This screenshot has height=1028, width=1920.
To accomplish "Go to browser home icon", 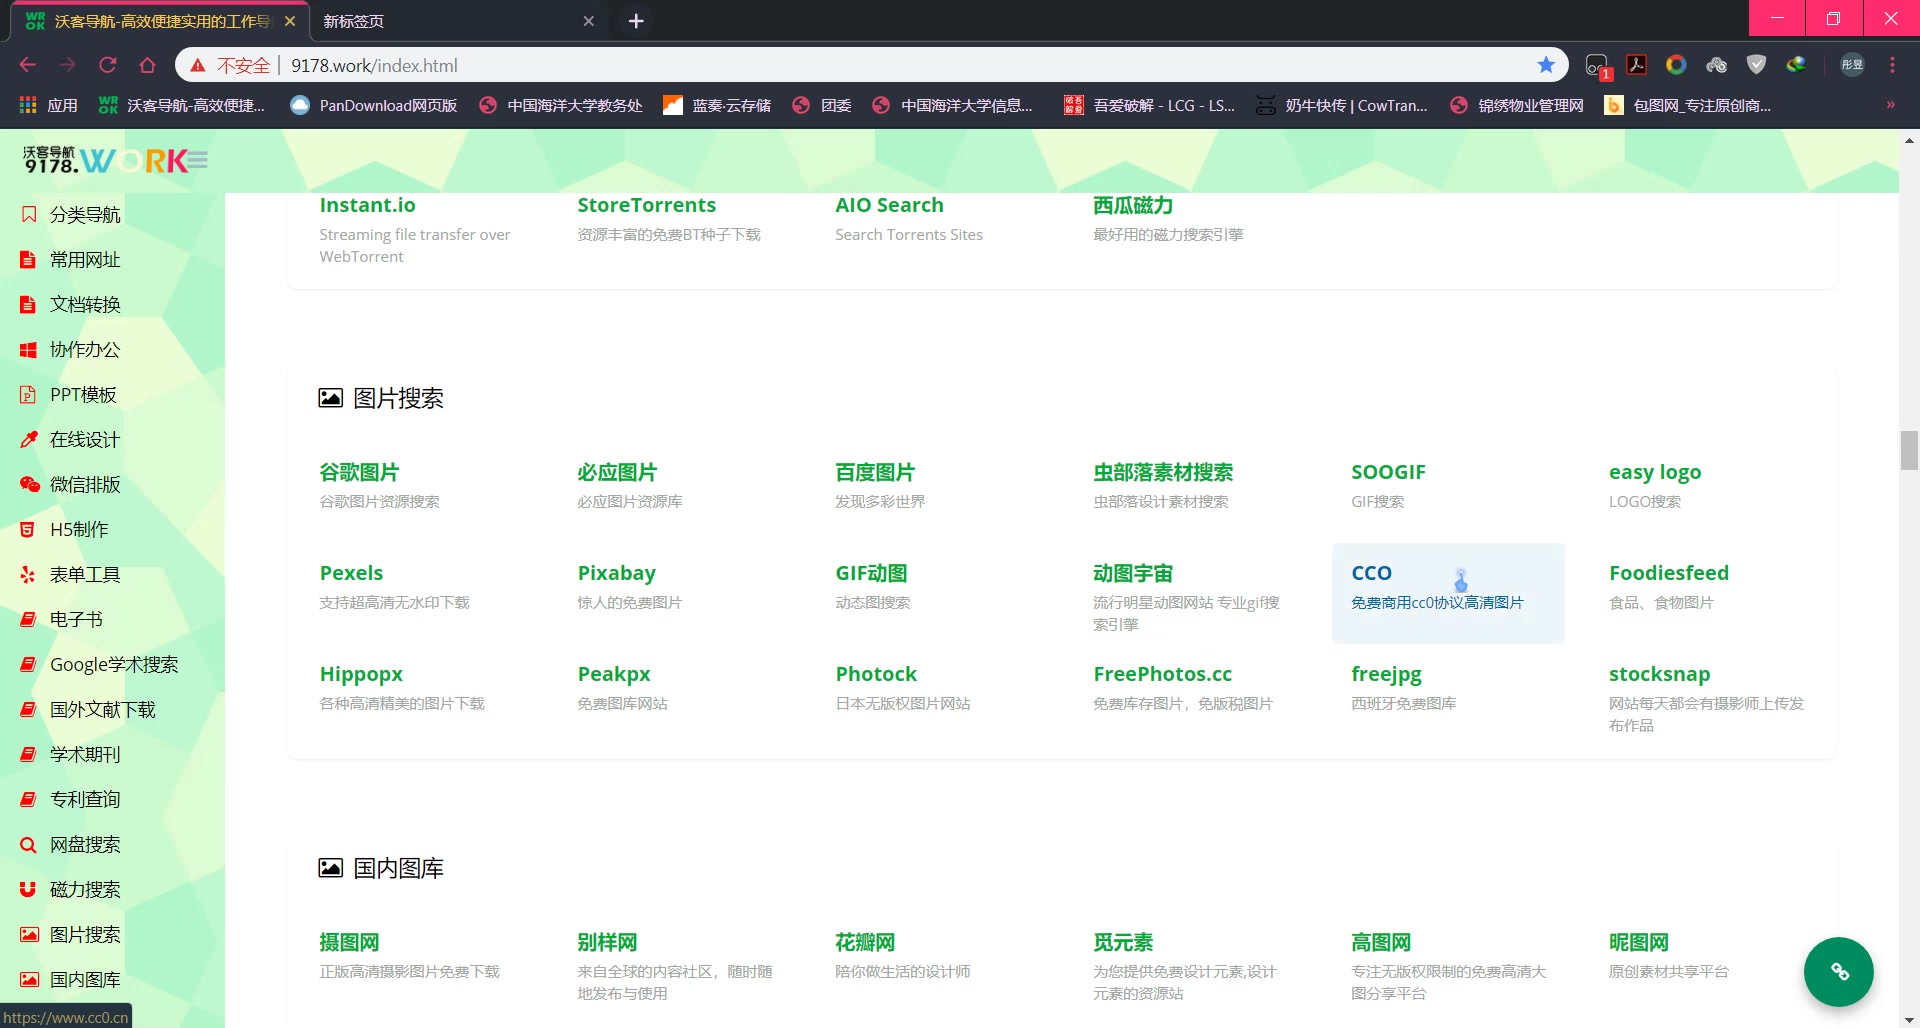I will tap(147, 65).
